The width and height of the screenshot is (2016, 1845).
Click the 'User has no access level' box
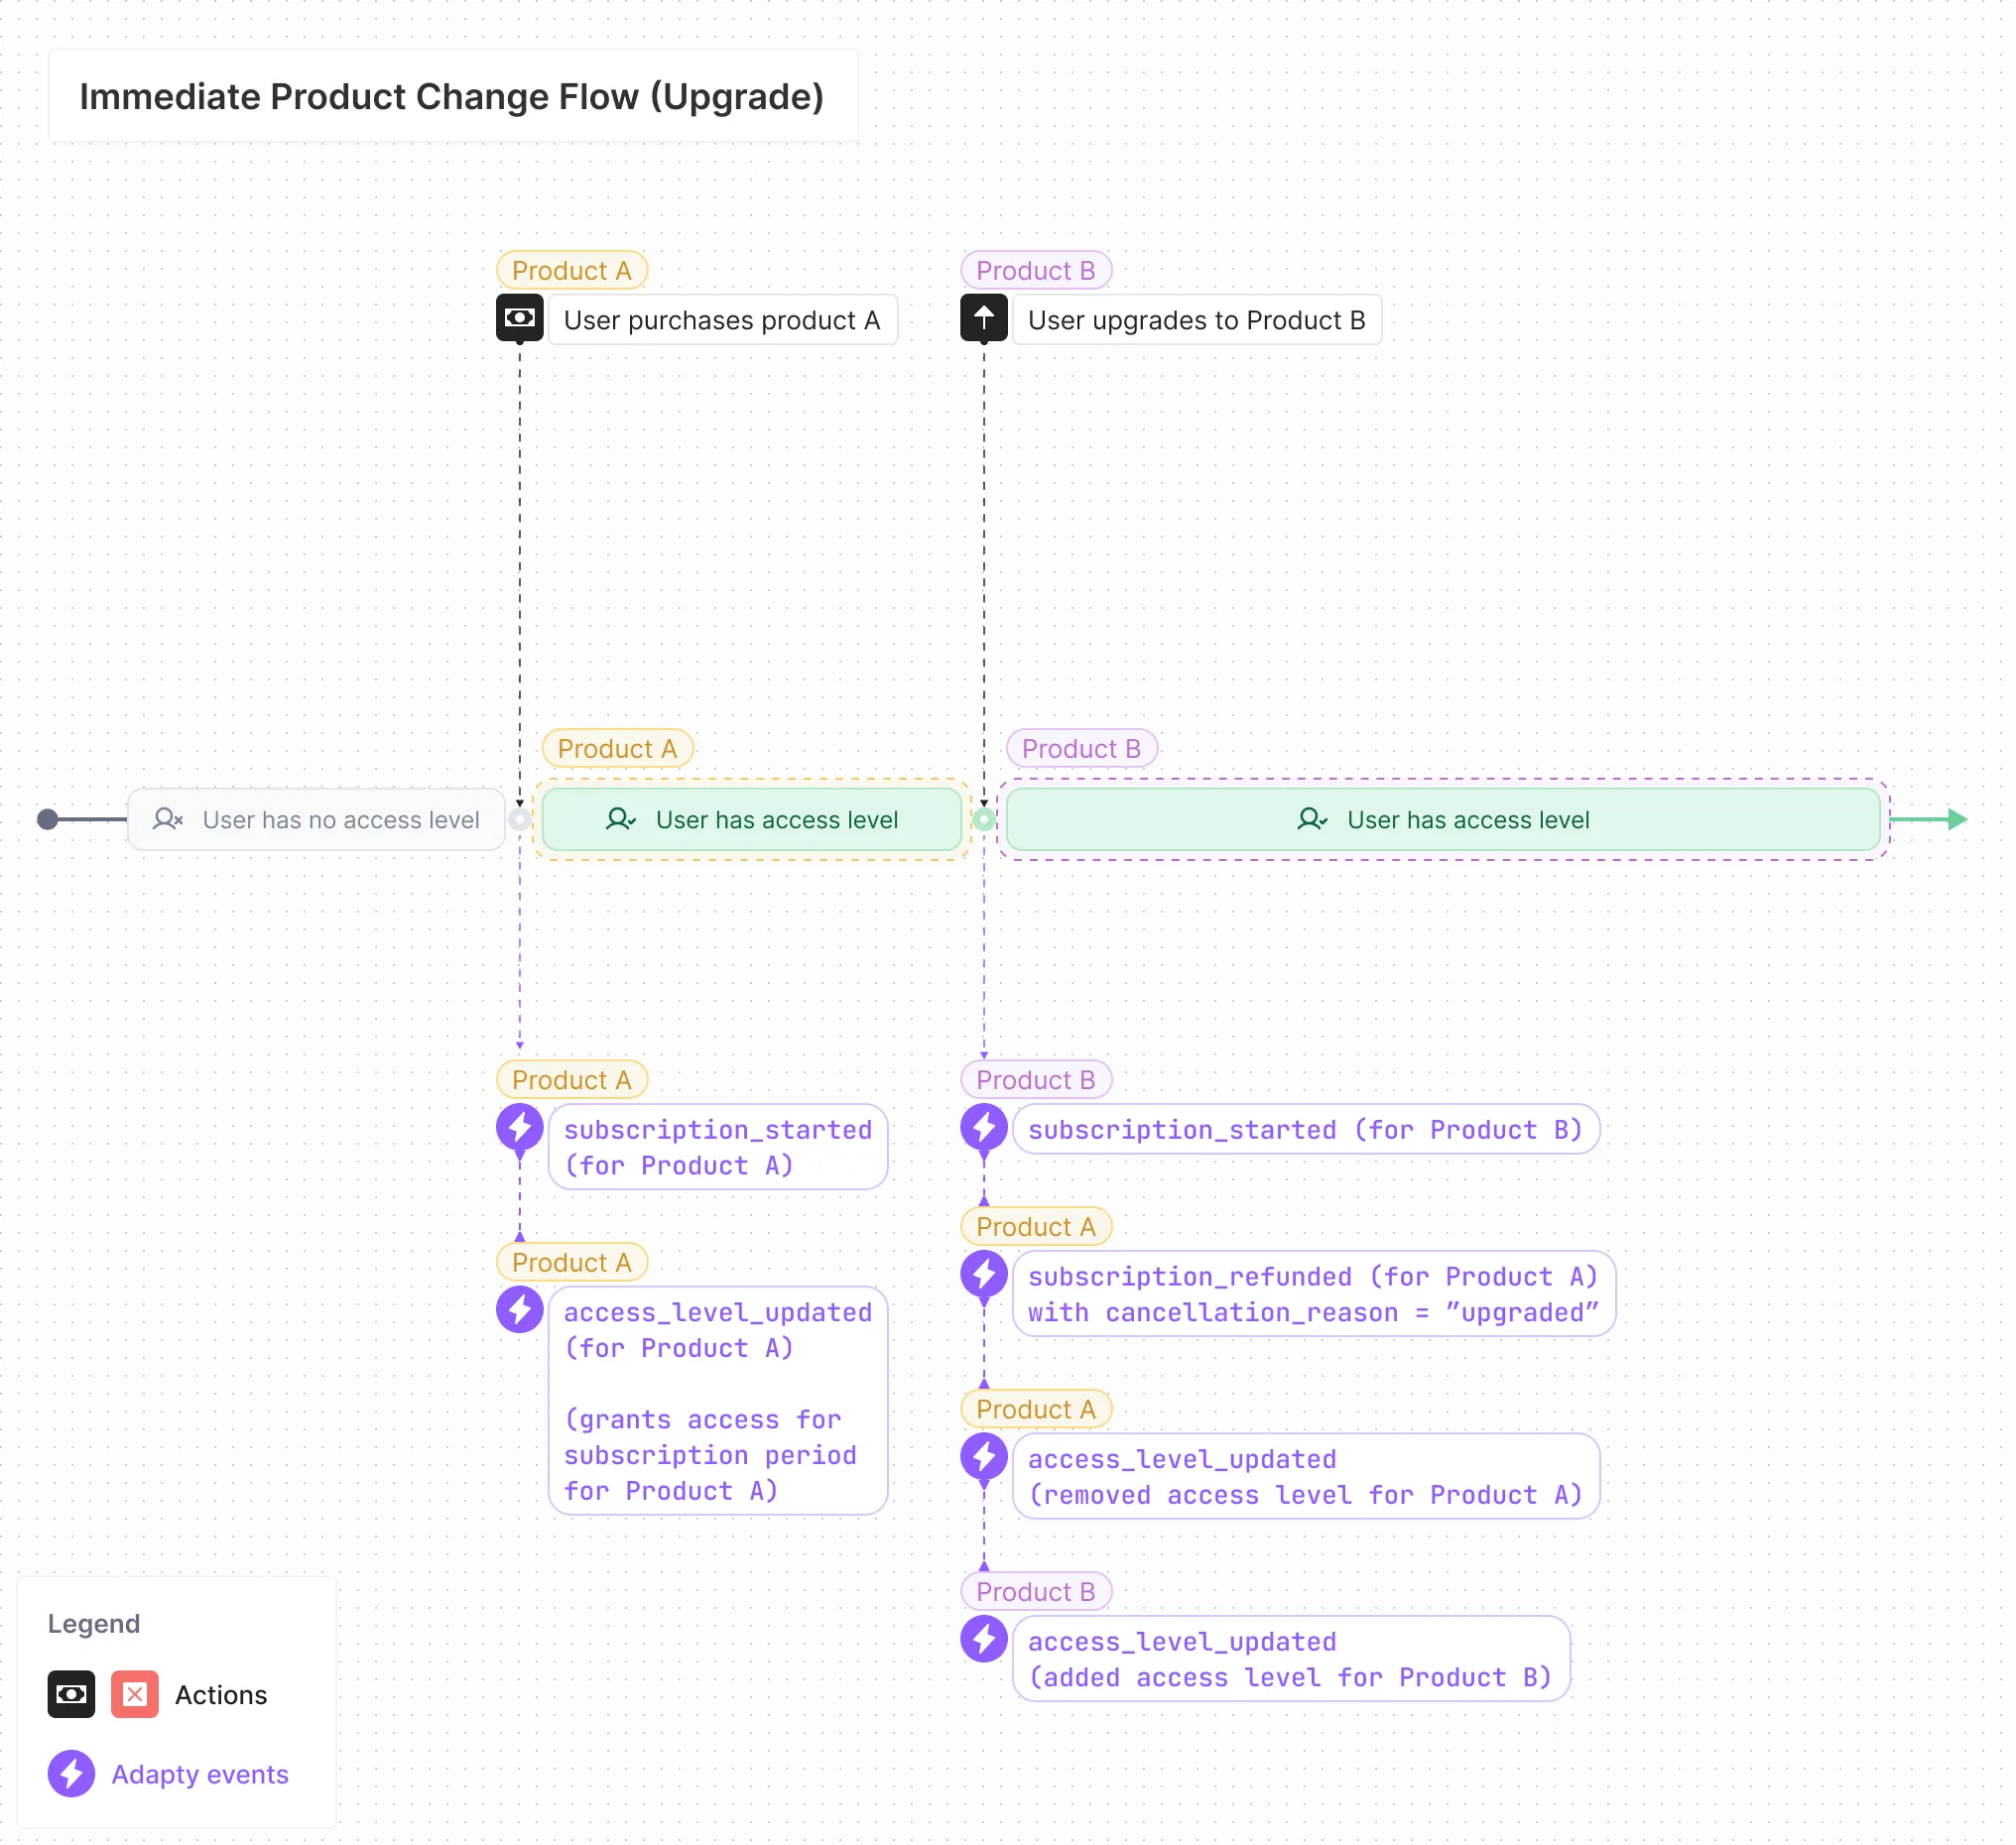click(x=317, y=821)
